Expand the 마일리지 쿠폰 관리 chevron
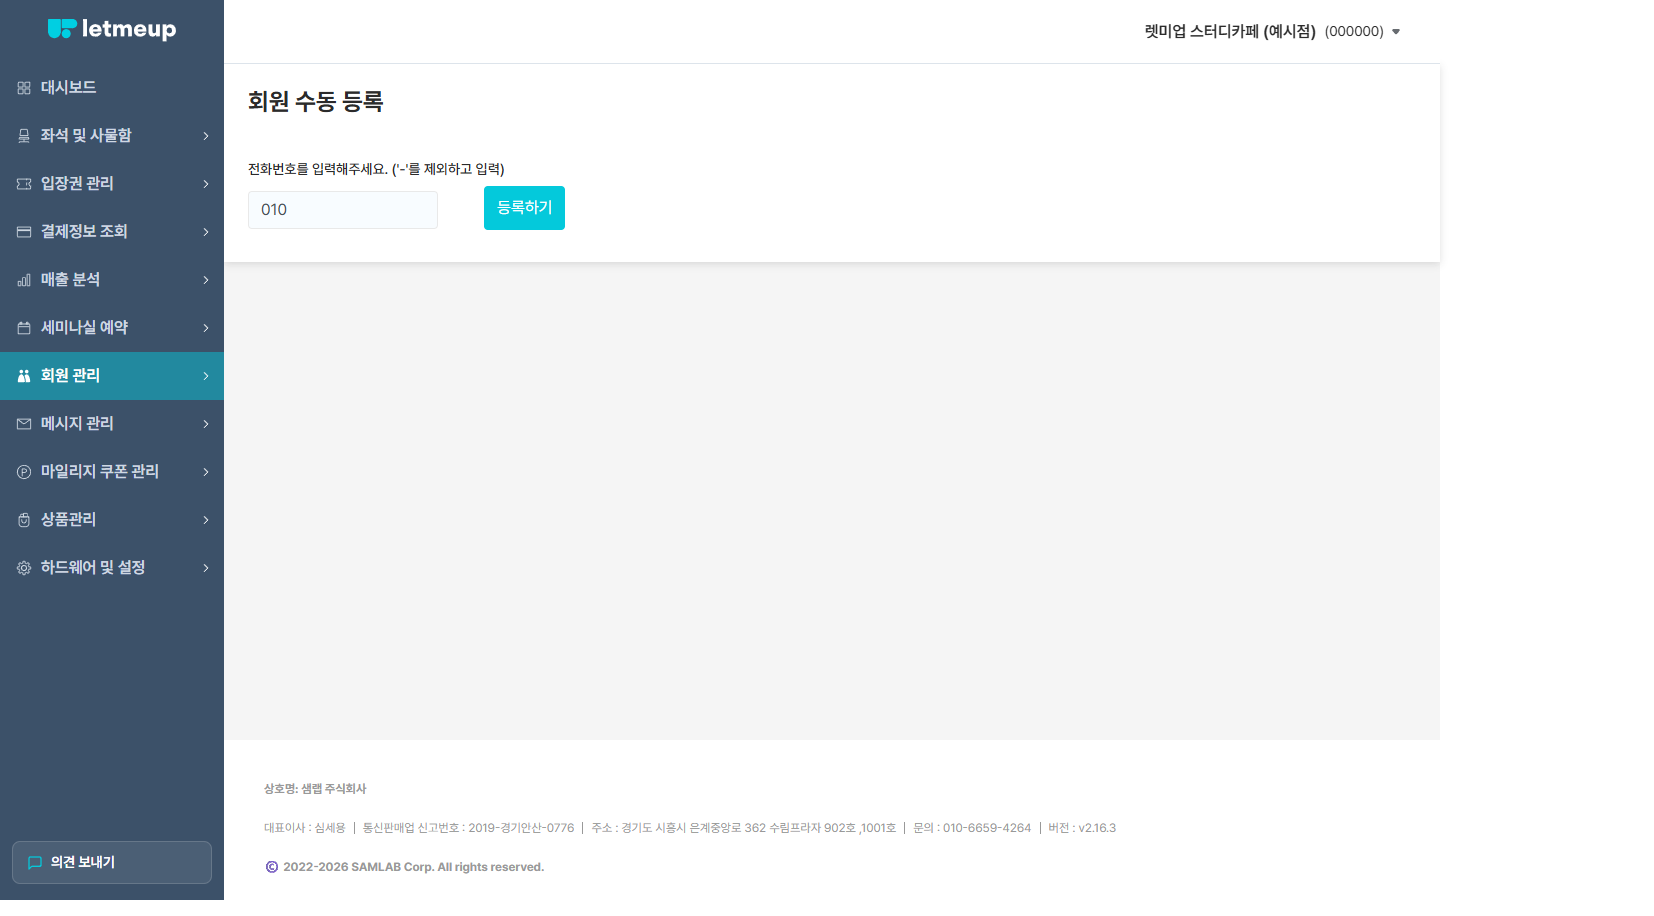This screenshot has width=1654, height=916. pyautogui.click(x=206, y=472)
